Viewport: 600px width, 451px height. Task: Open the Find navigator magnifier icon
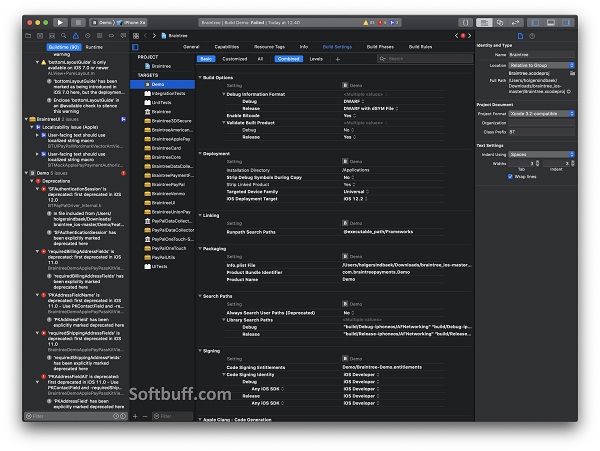point(64,36)
